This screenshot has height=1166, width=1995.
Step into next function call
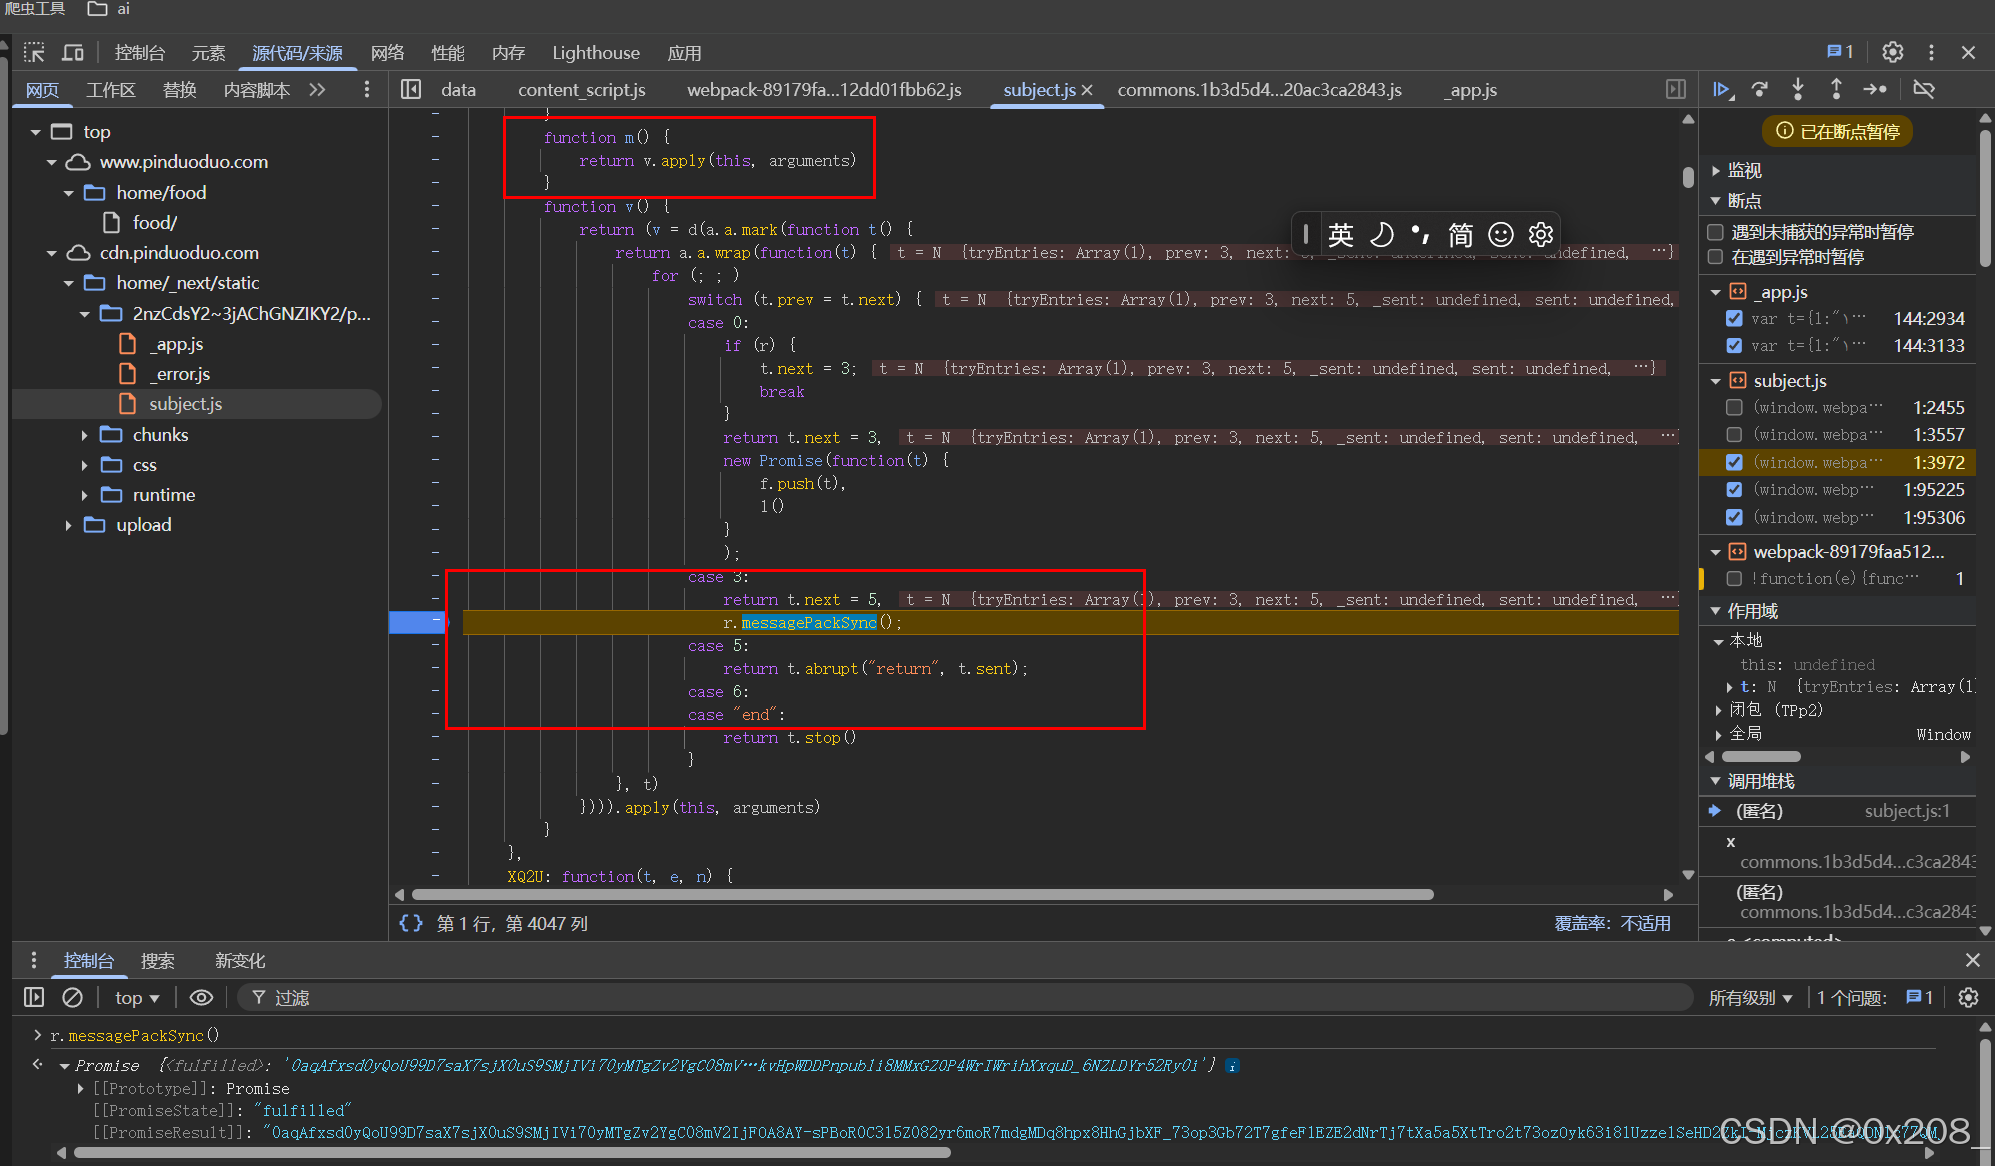pos(1798,89)
